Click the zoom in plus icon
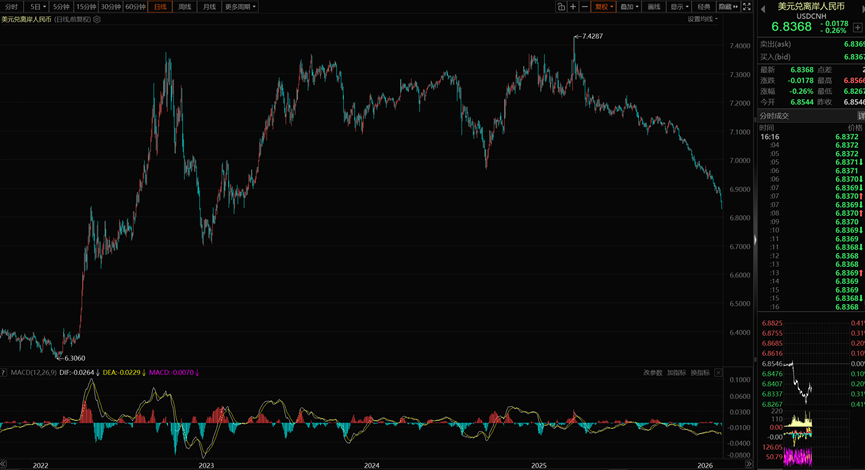This screenshot has height=470, width=865. pos(573,6)
